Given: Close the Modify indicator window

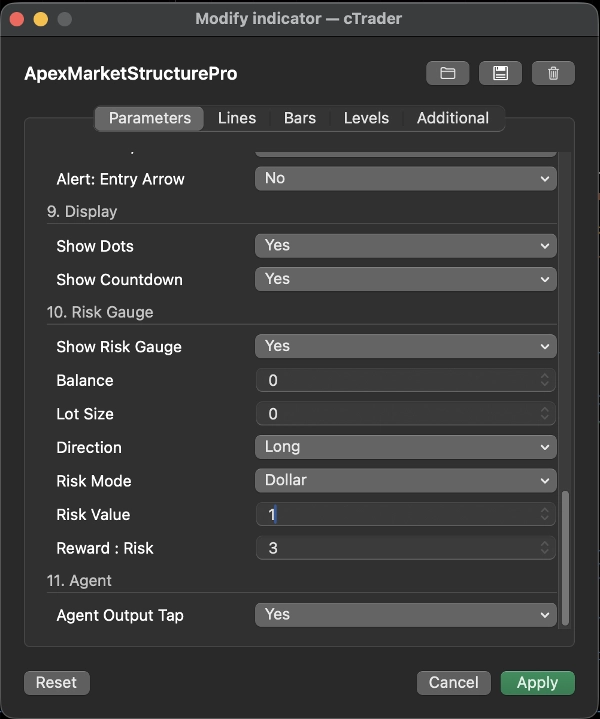Looking at the screenshot, I should click(x=17, y=19).
